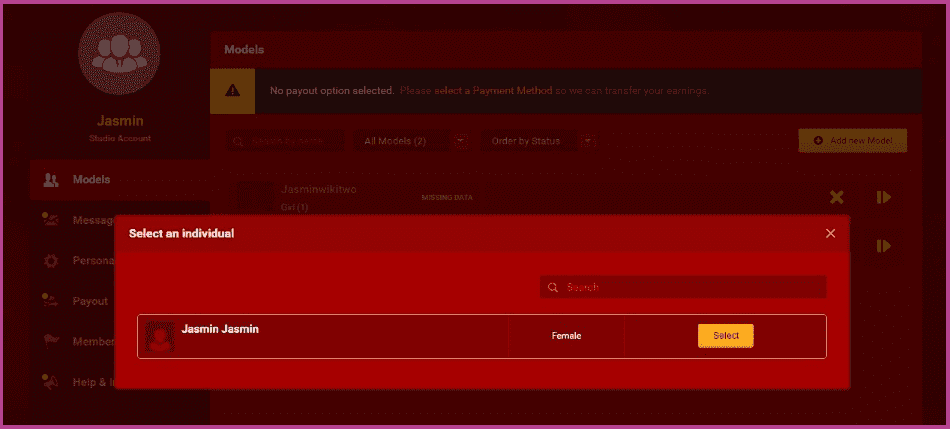The width and height of the screenshot is (950, 429).
Task: Open the Personal gear icon
Action: [51, 261]
